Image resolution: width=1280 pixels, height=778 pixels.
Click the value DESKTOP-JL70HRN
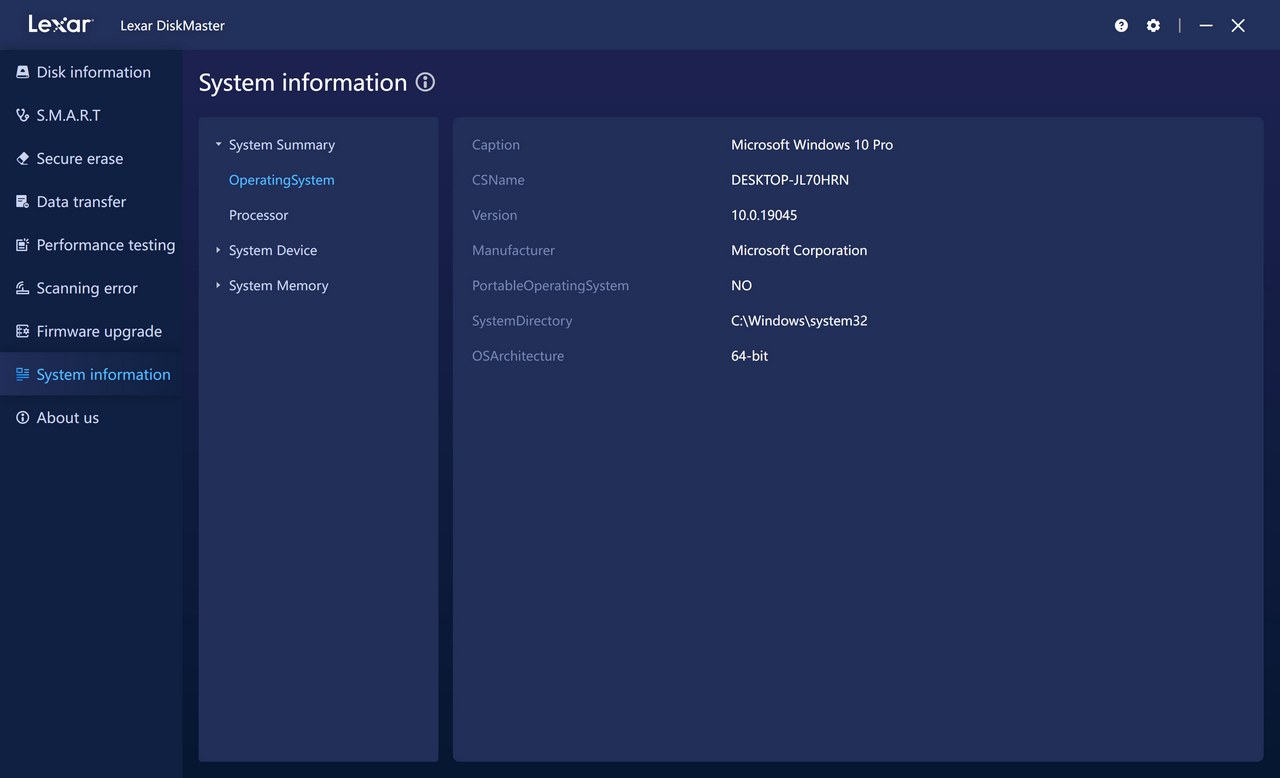[x=790, y=180]
